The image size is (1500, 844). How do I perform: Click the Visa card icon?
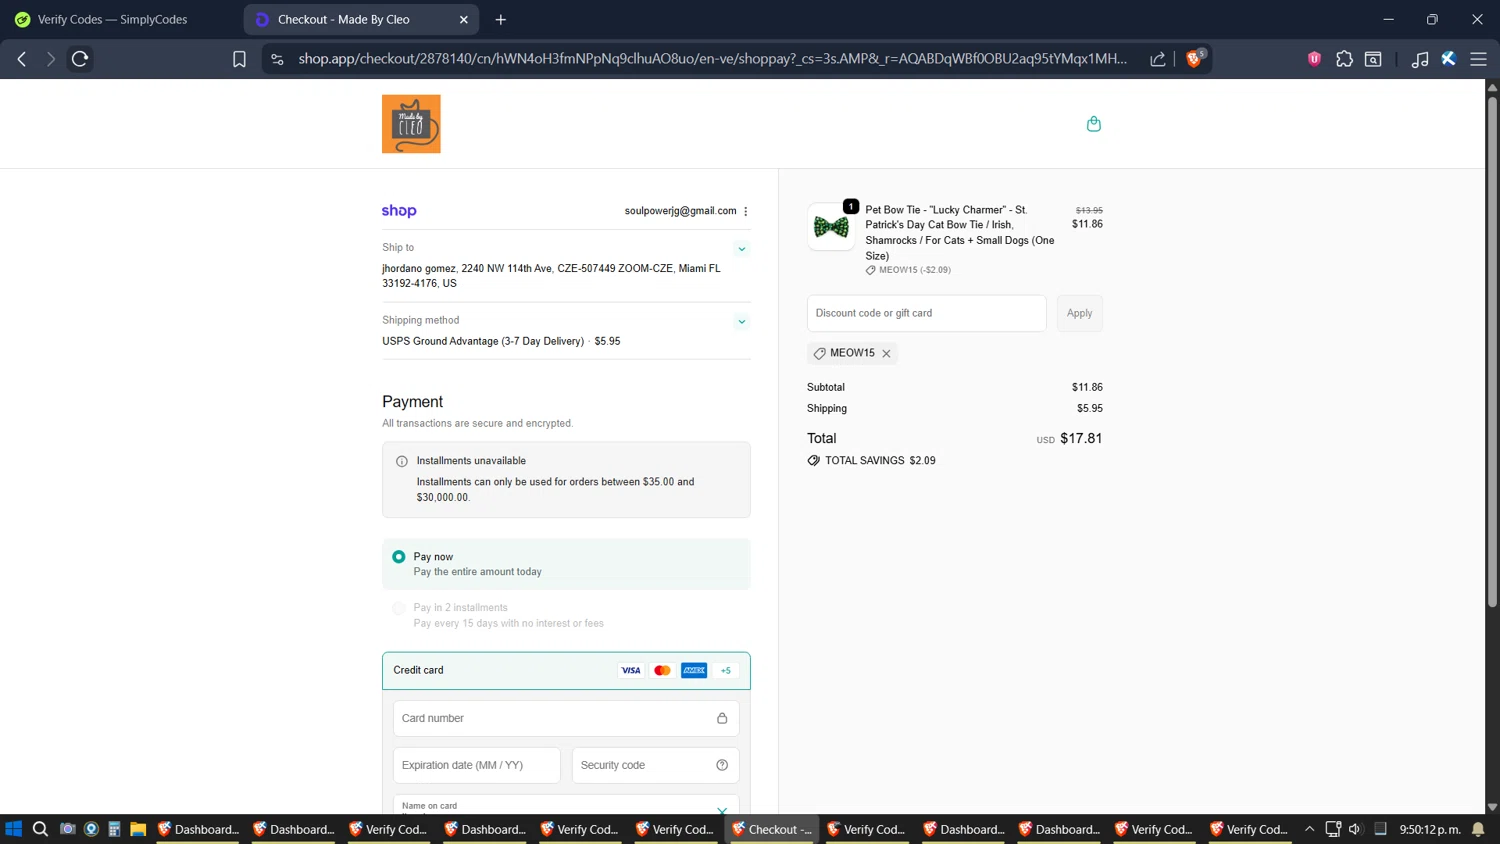[631, 671]
